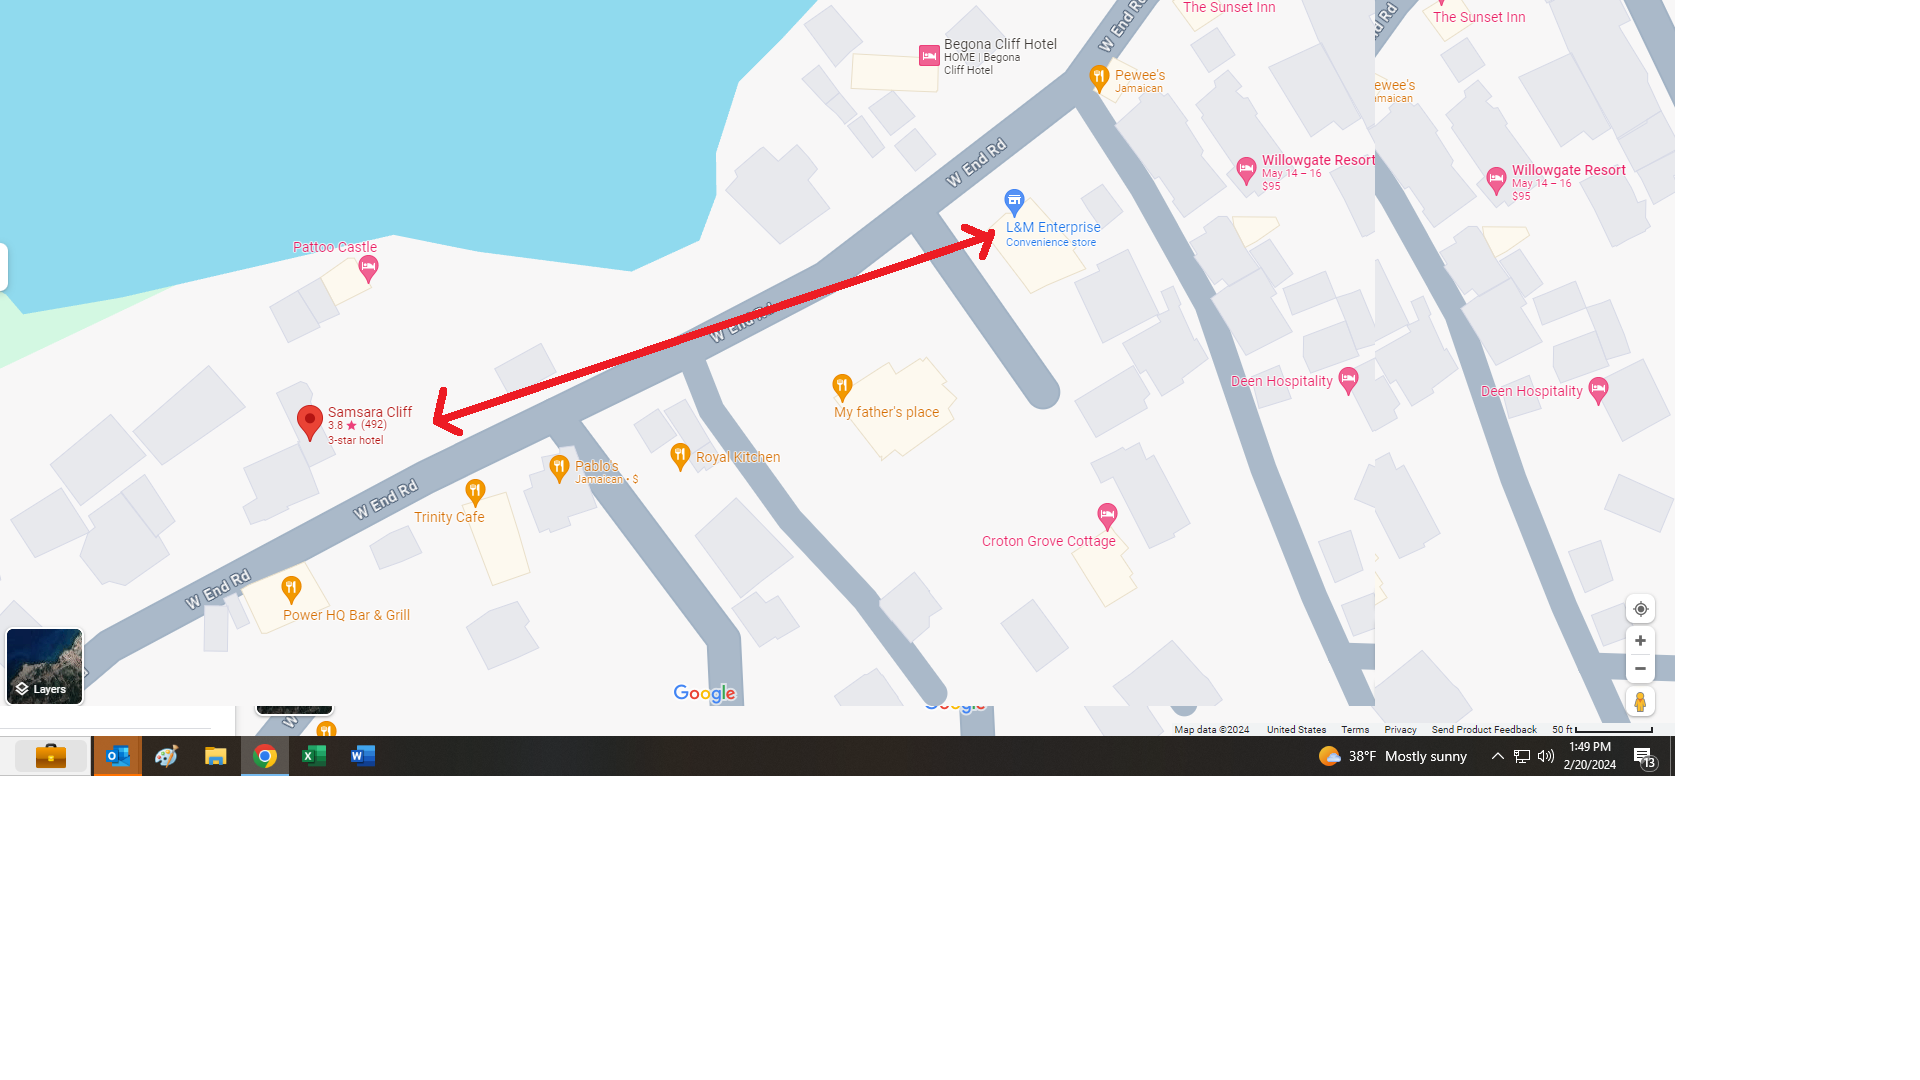Click the Pablos restaurant marker
The width and height of the screenshot is (1920, 1080).
tap(559, 468)
